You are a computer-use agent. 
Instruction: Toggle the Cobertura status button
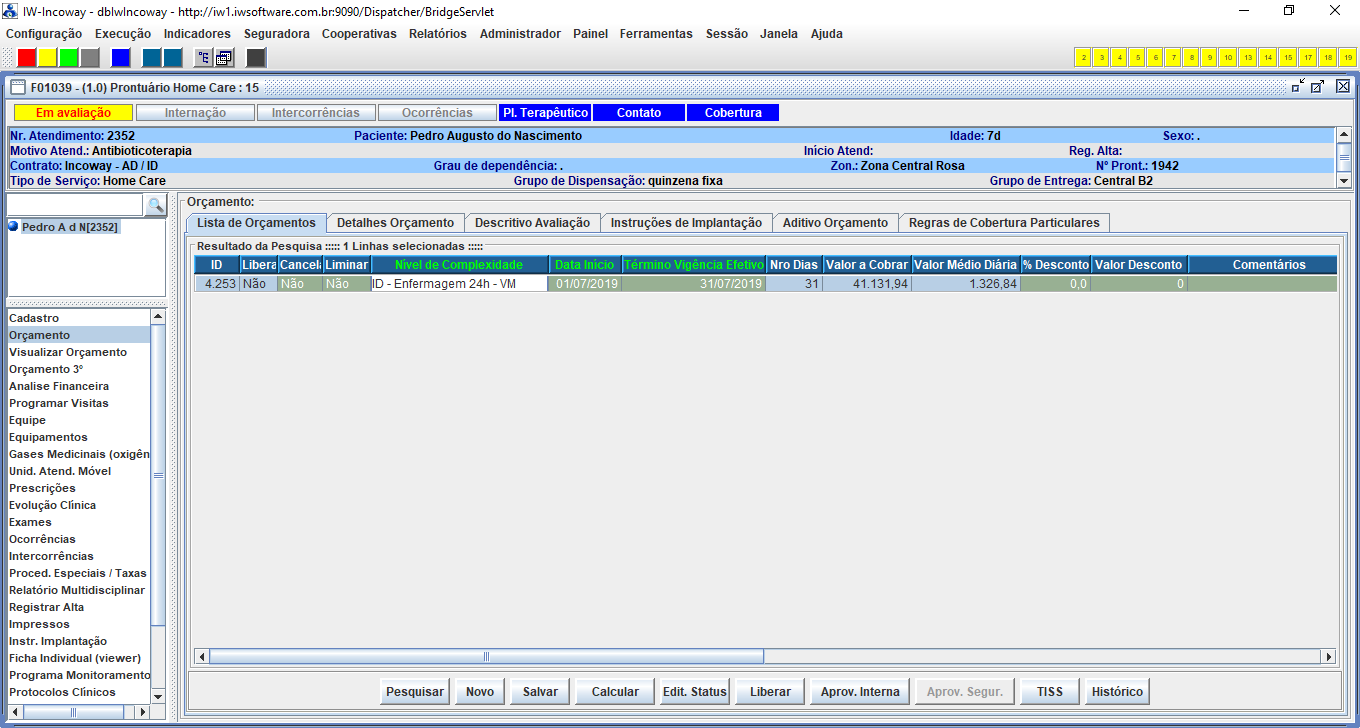[x=733, y=113]
